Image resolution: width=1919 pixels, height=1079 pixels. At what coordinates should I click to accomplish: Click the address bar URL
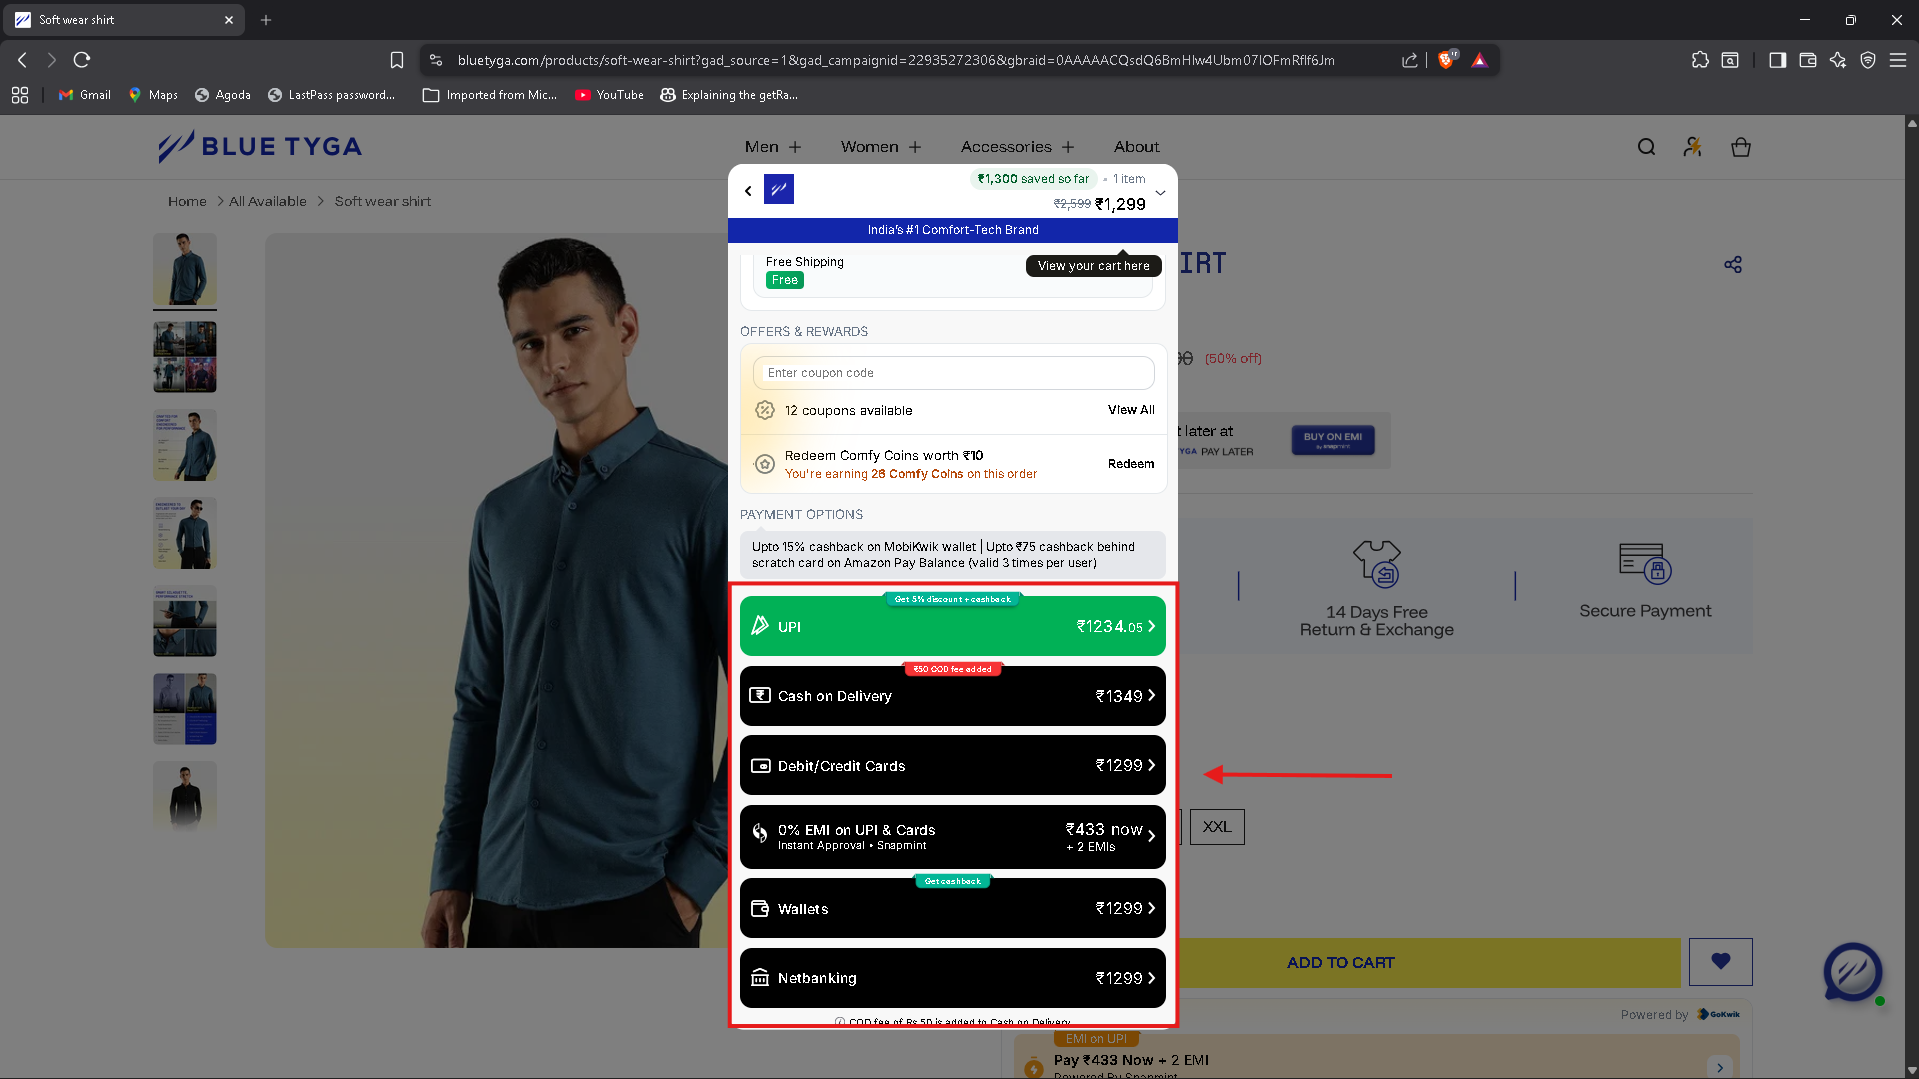[x=896, y=60]
